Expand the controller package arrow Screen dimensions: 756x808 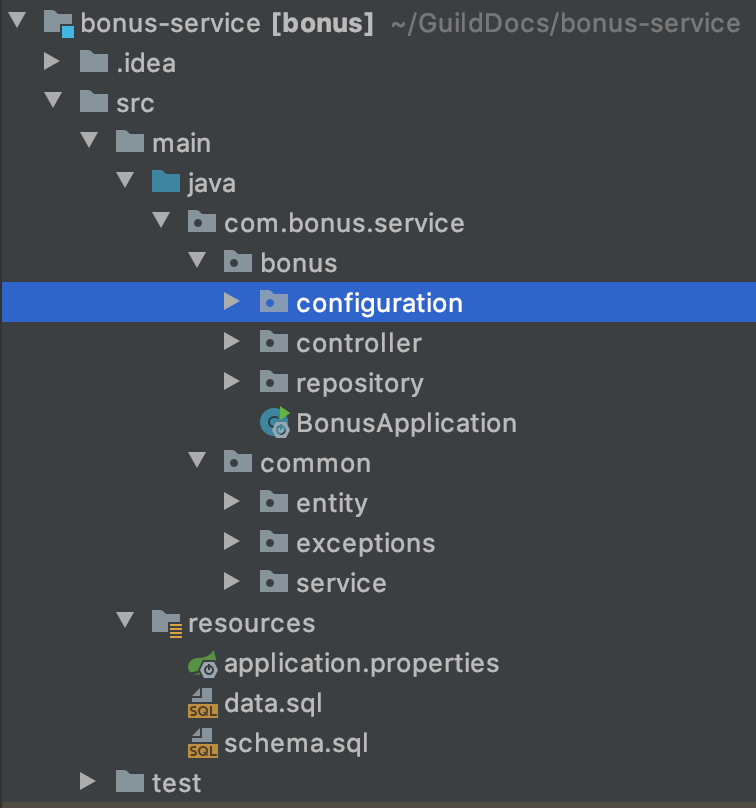pos(232,343)
